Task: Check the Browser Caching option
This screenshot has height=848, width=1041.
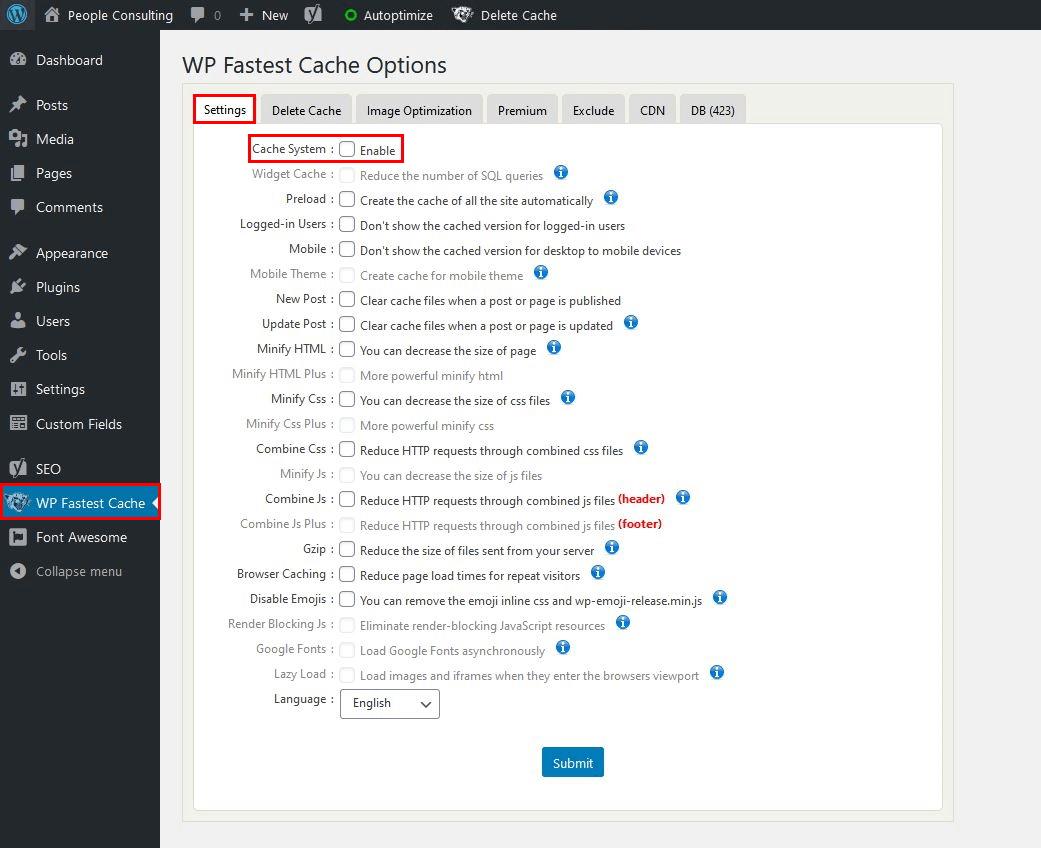Action: click(x=346, y=574)
